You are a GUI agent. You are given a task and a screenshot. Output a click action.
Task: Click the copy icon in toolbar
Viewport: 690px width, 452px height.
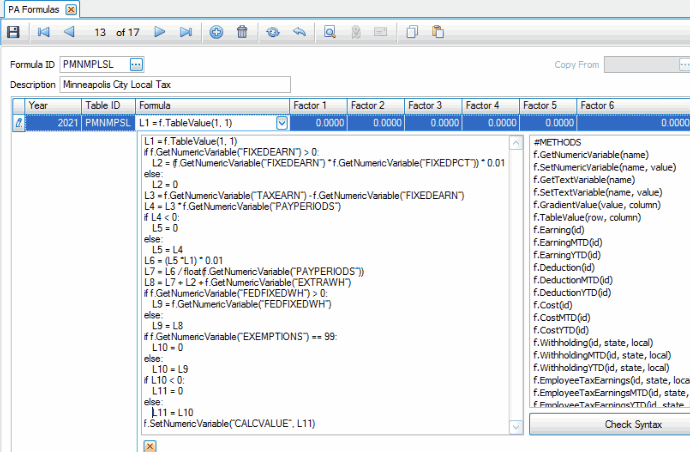412,32
